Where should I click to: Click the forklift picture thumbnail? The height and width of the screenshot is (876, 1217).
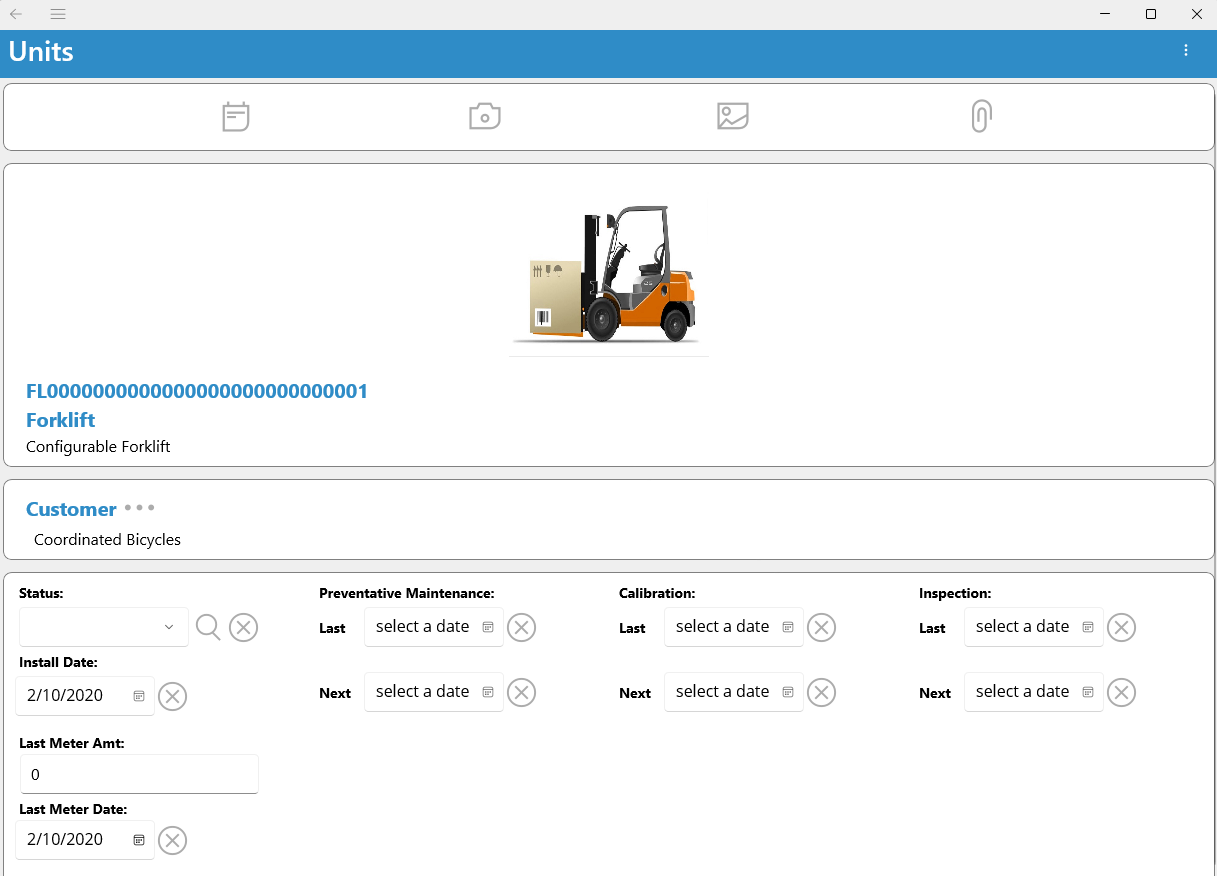click(x=610, y=274)
